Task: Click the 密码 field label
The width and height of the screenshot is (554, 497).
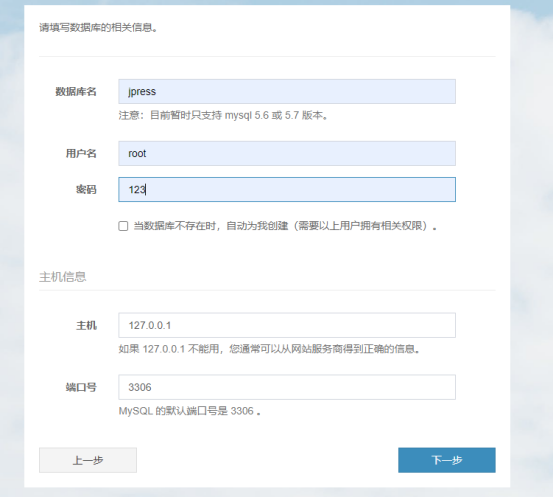Action: [x=86, y=190]
